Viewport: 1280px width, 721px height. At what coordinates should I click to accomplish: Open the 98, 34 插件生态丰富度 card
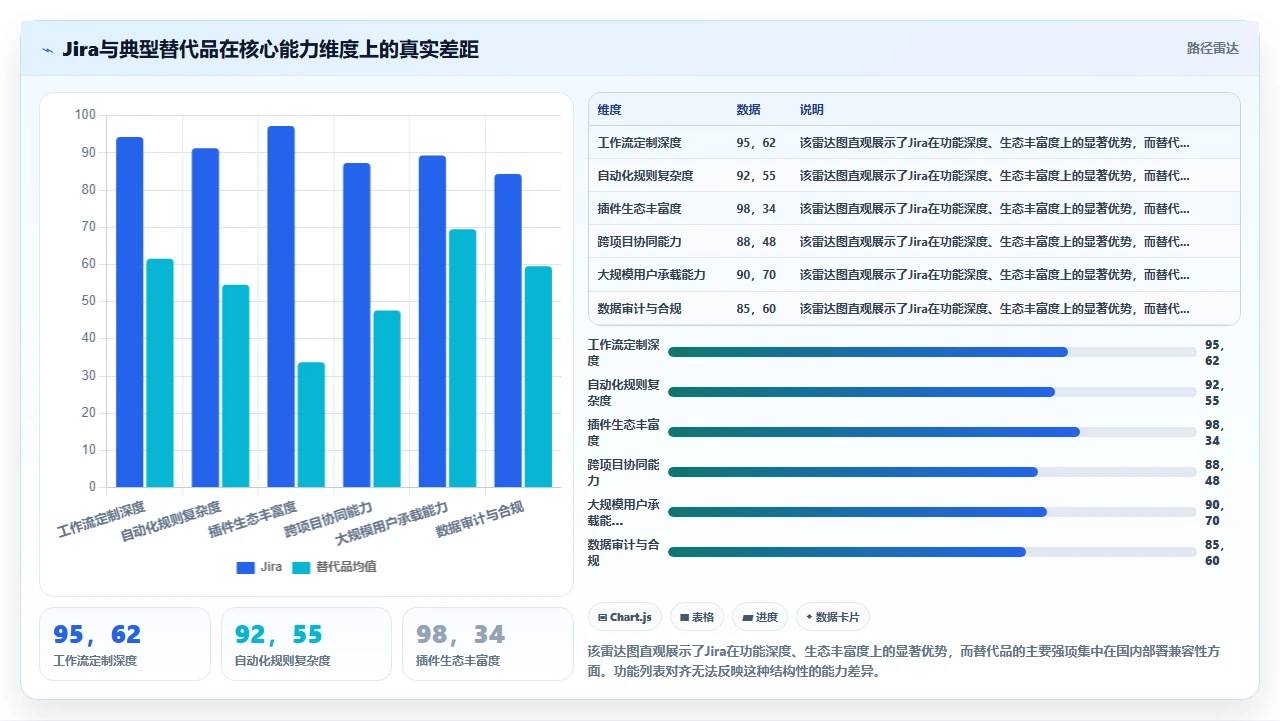pos(487,644)
